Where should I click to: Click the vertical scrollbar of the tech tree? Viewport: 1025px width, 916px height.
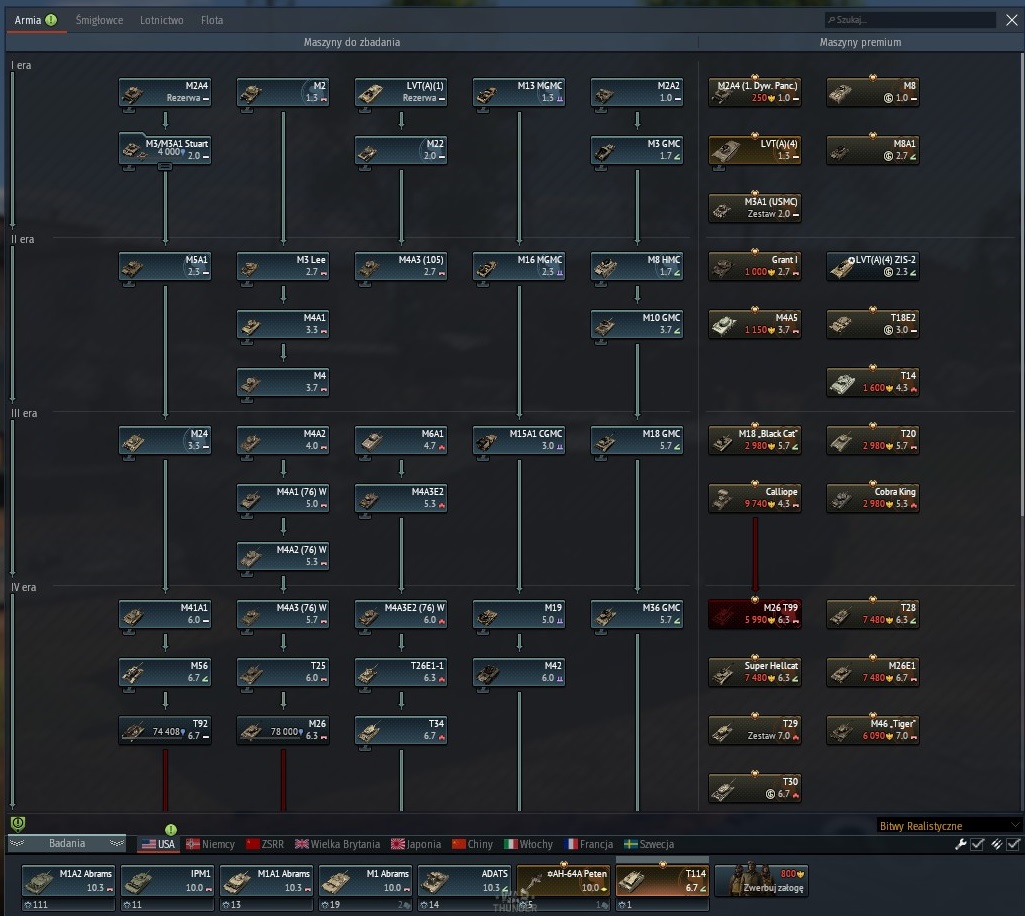point(1020,281)
